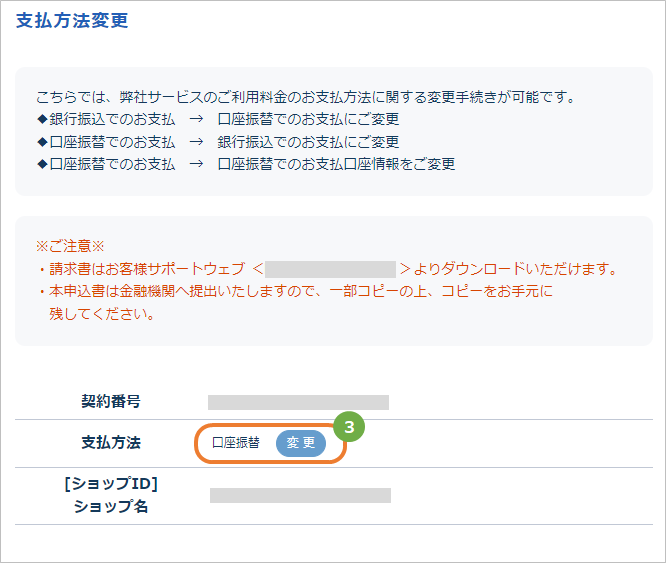666x563 pixels.
Task: Click the text 残してください。
Action: 102,314
